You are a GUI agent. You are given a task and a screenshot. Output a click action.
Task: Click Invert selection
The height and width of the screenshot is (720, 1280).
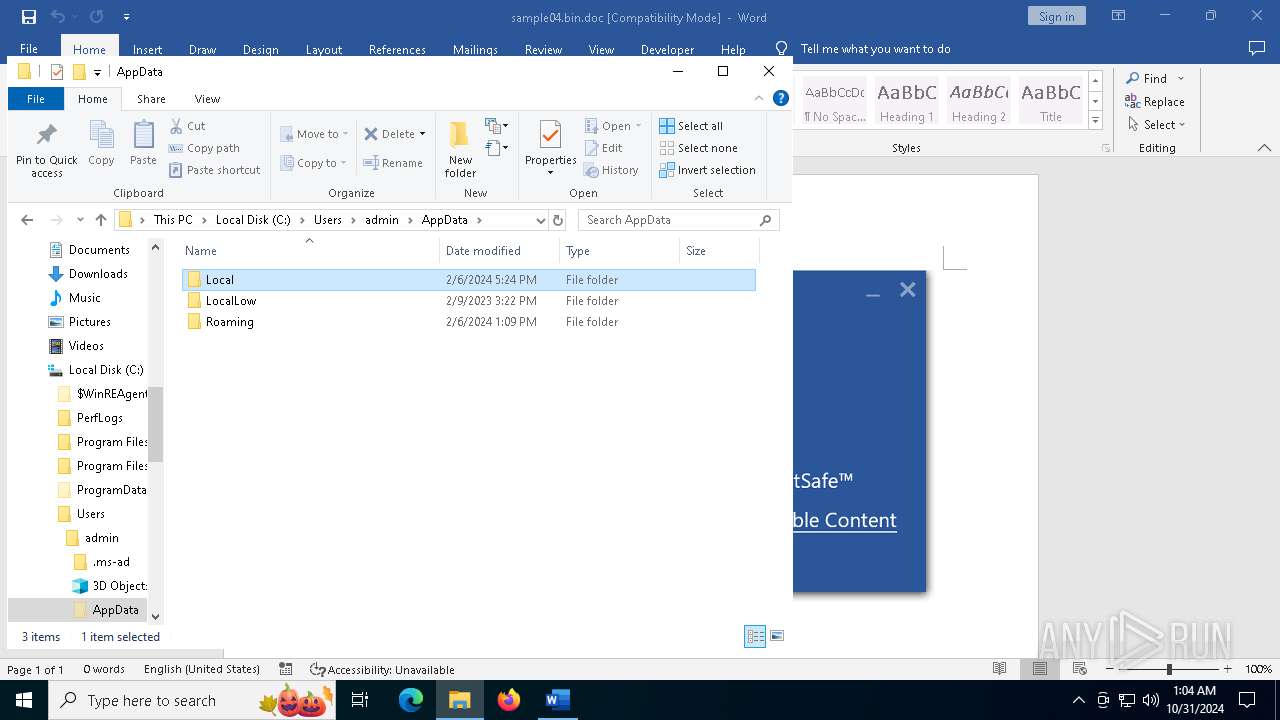[707, 170]
